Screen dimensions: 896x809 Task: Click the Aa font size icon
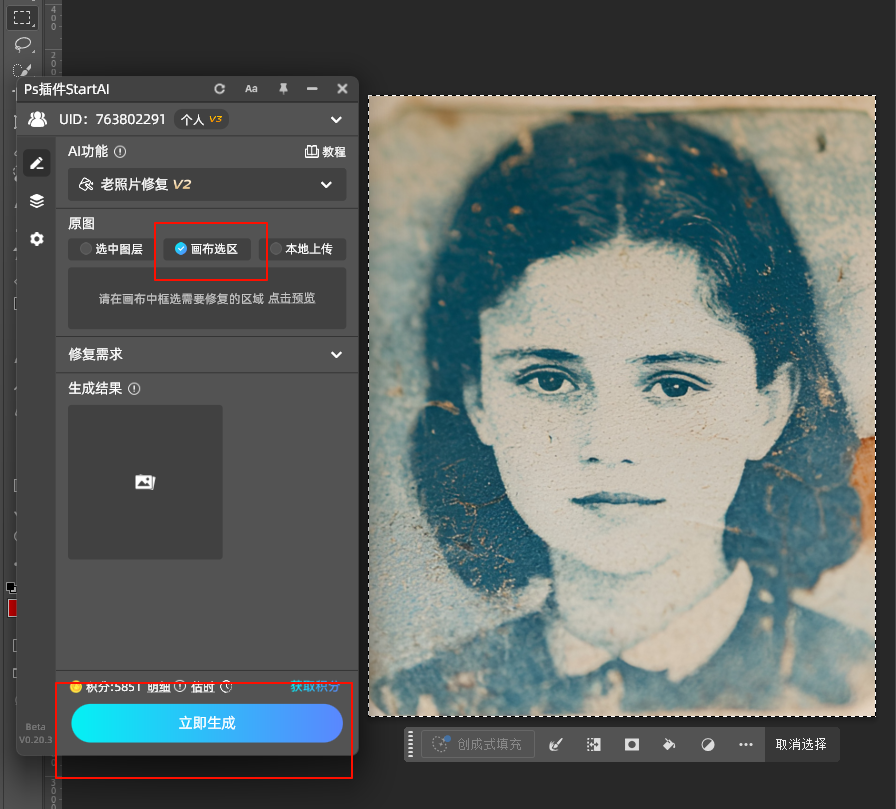click(251, 89)
